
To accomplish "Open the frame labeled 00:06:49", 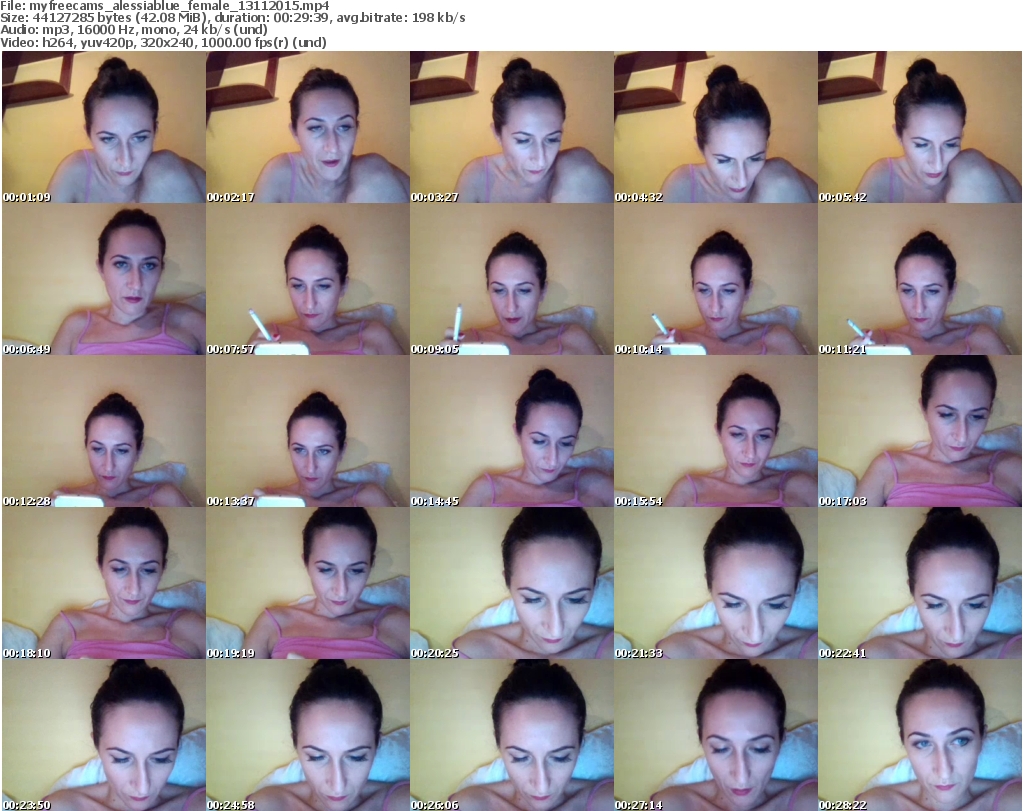I will pos(103,280).
